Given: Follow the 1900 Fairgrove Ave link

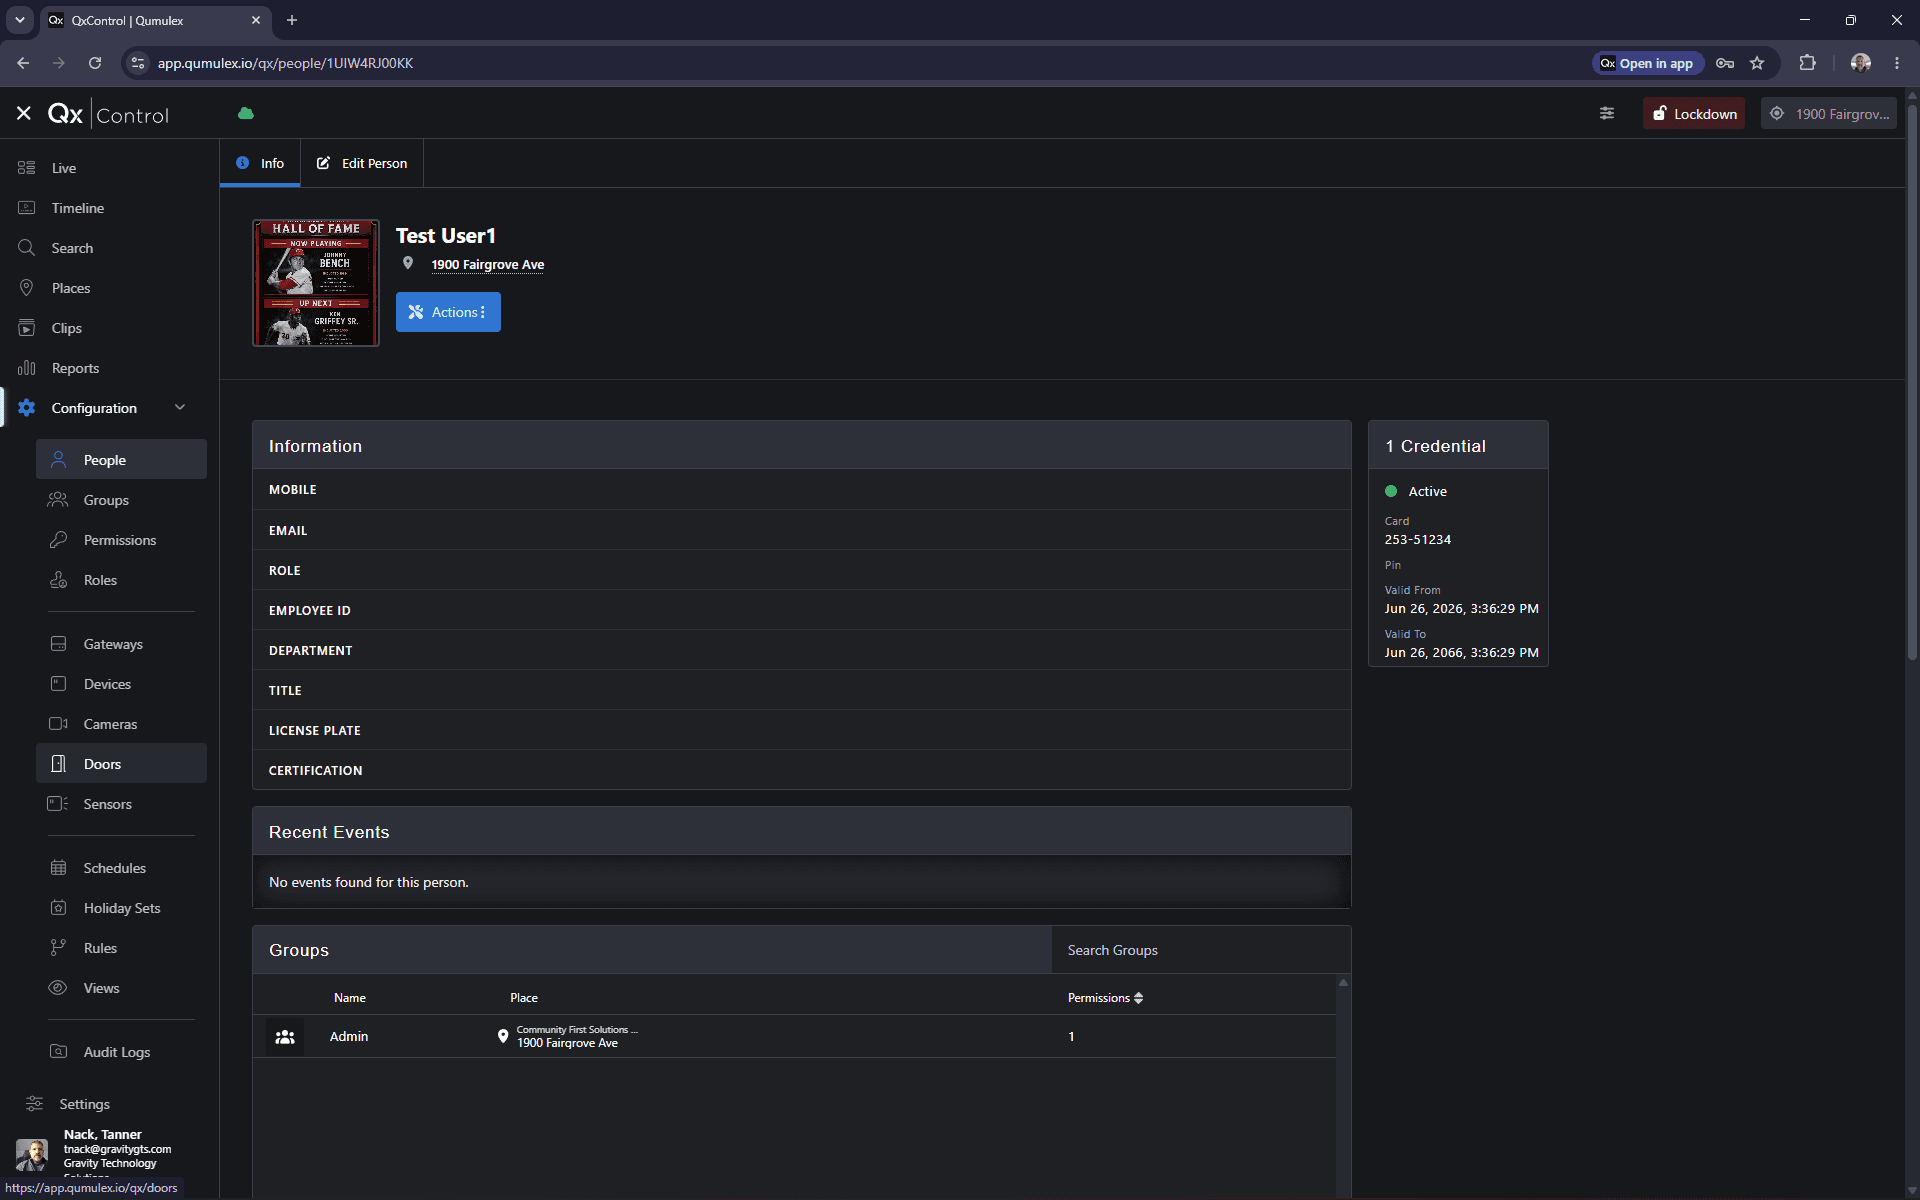Looking at the screenshot, I should [488, 265].
